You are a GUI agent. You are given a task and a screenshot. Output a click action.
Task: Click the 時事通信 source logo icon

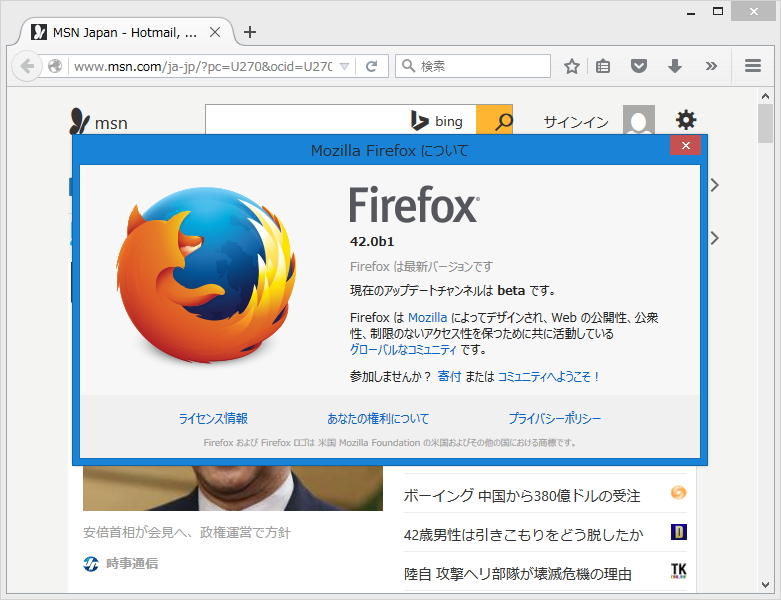[91, 564]
